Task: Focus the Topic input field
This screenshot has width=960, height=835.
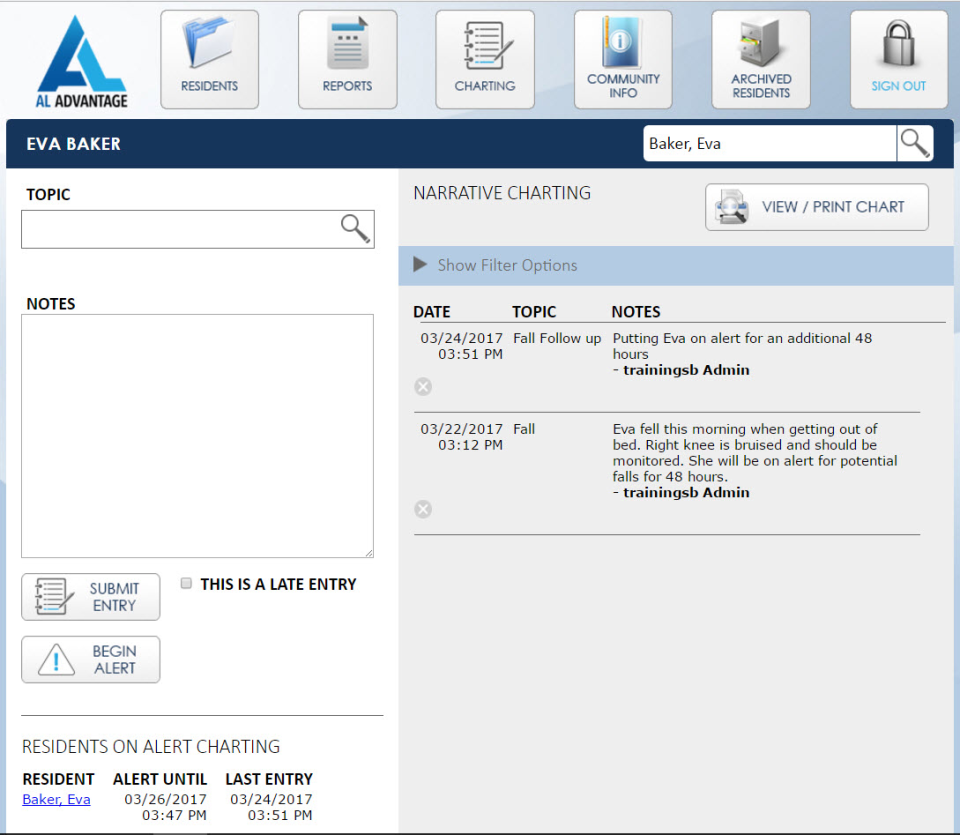Action: [x=198, y=230]
